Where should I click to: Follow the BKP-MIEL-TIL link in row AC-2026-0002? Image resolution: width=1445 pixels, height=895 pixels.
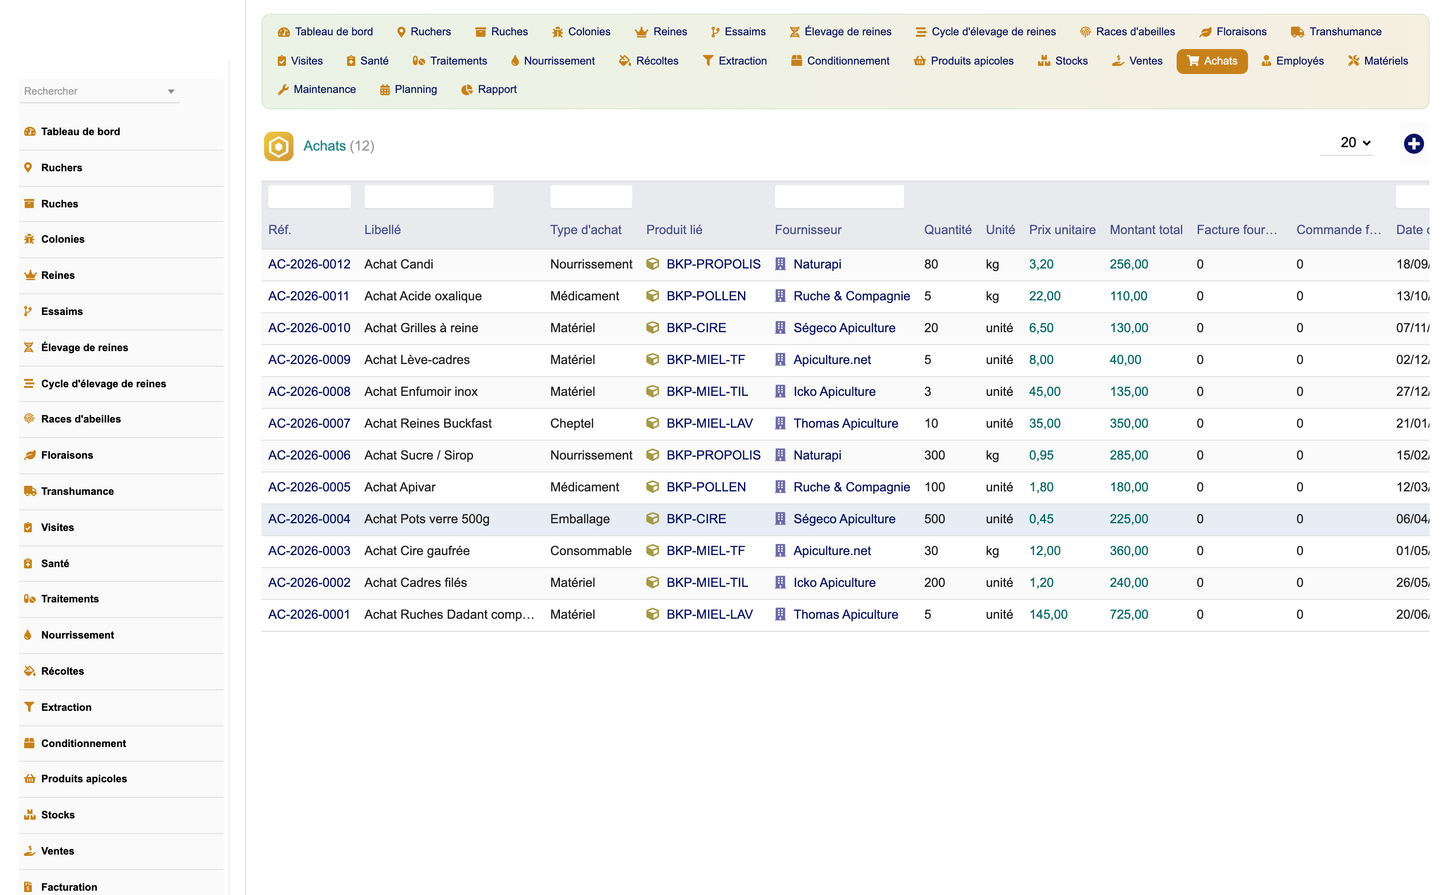pyautogui.click(x=707, y=583)
